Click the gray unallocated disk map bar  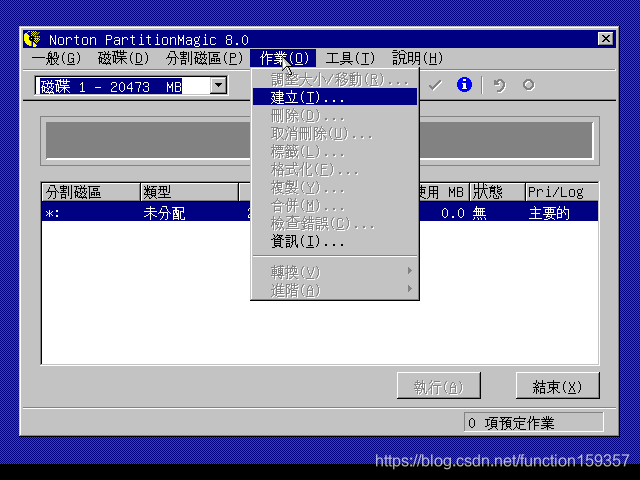coord(320,140)
